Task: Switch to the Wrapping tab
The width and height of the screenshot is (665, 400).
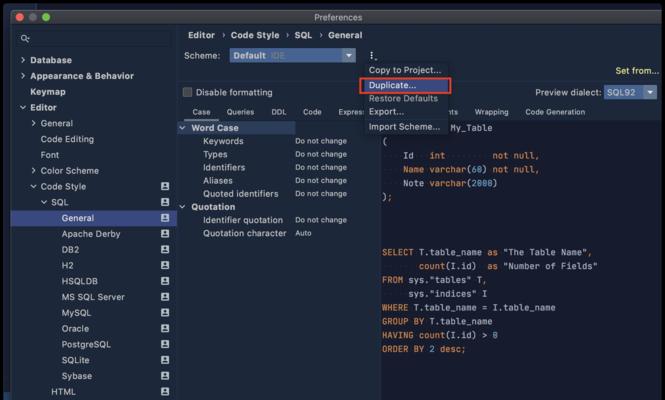Action: pyautogui.click(x=491, y=112)
